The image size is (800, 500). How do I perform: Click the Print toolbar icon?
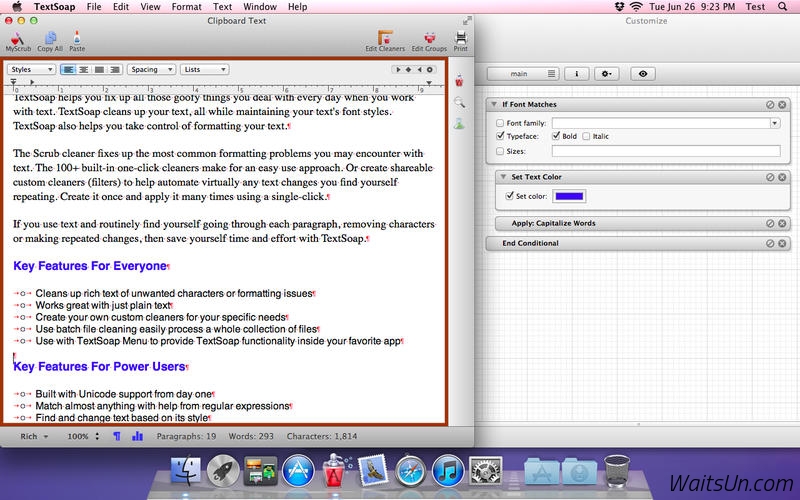pyautogui.click(x=461, y=41)
